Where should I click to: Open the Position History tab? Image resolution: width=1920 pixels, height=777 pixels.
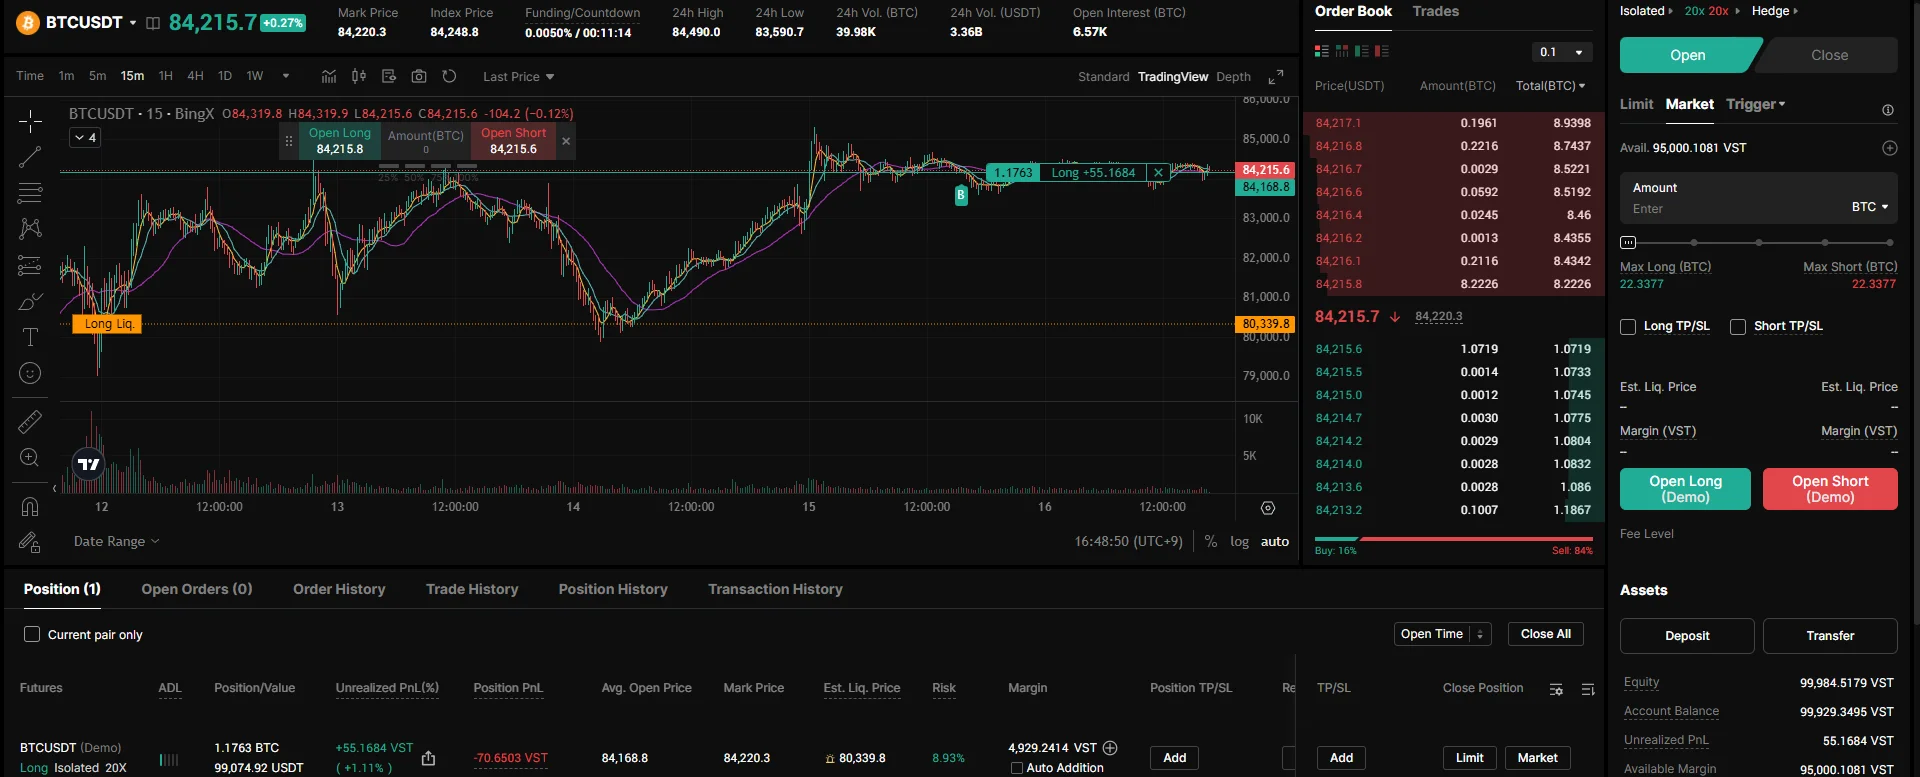coord(613,589)
